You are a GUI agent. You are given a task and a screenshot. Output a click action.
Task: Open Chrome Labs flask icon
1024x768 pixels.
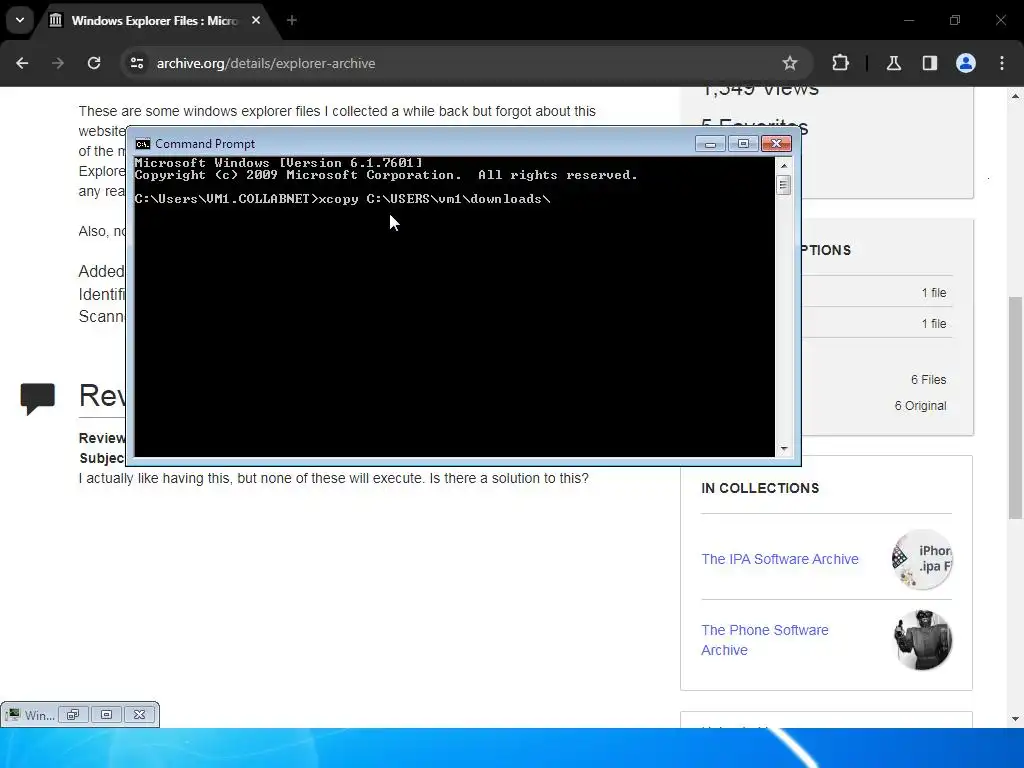pos(894,63)
